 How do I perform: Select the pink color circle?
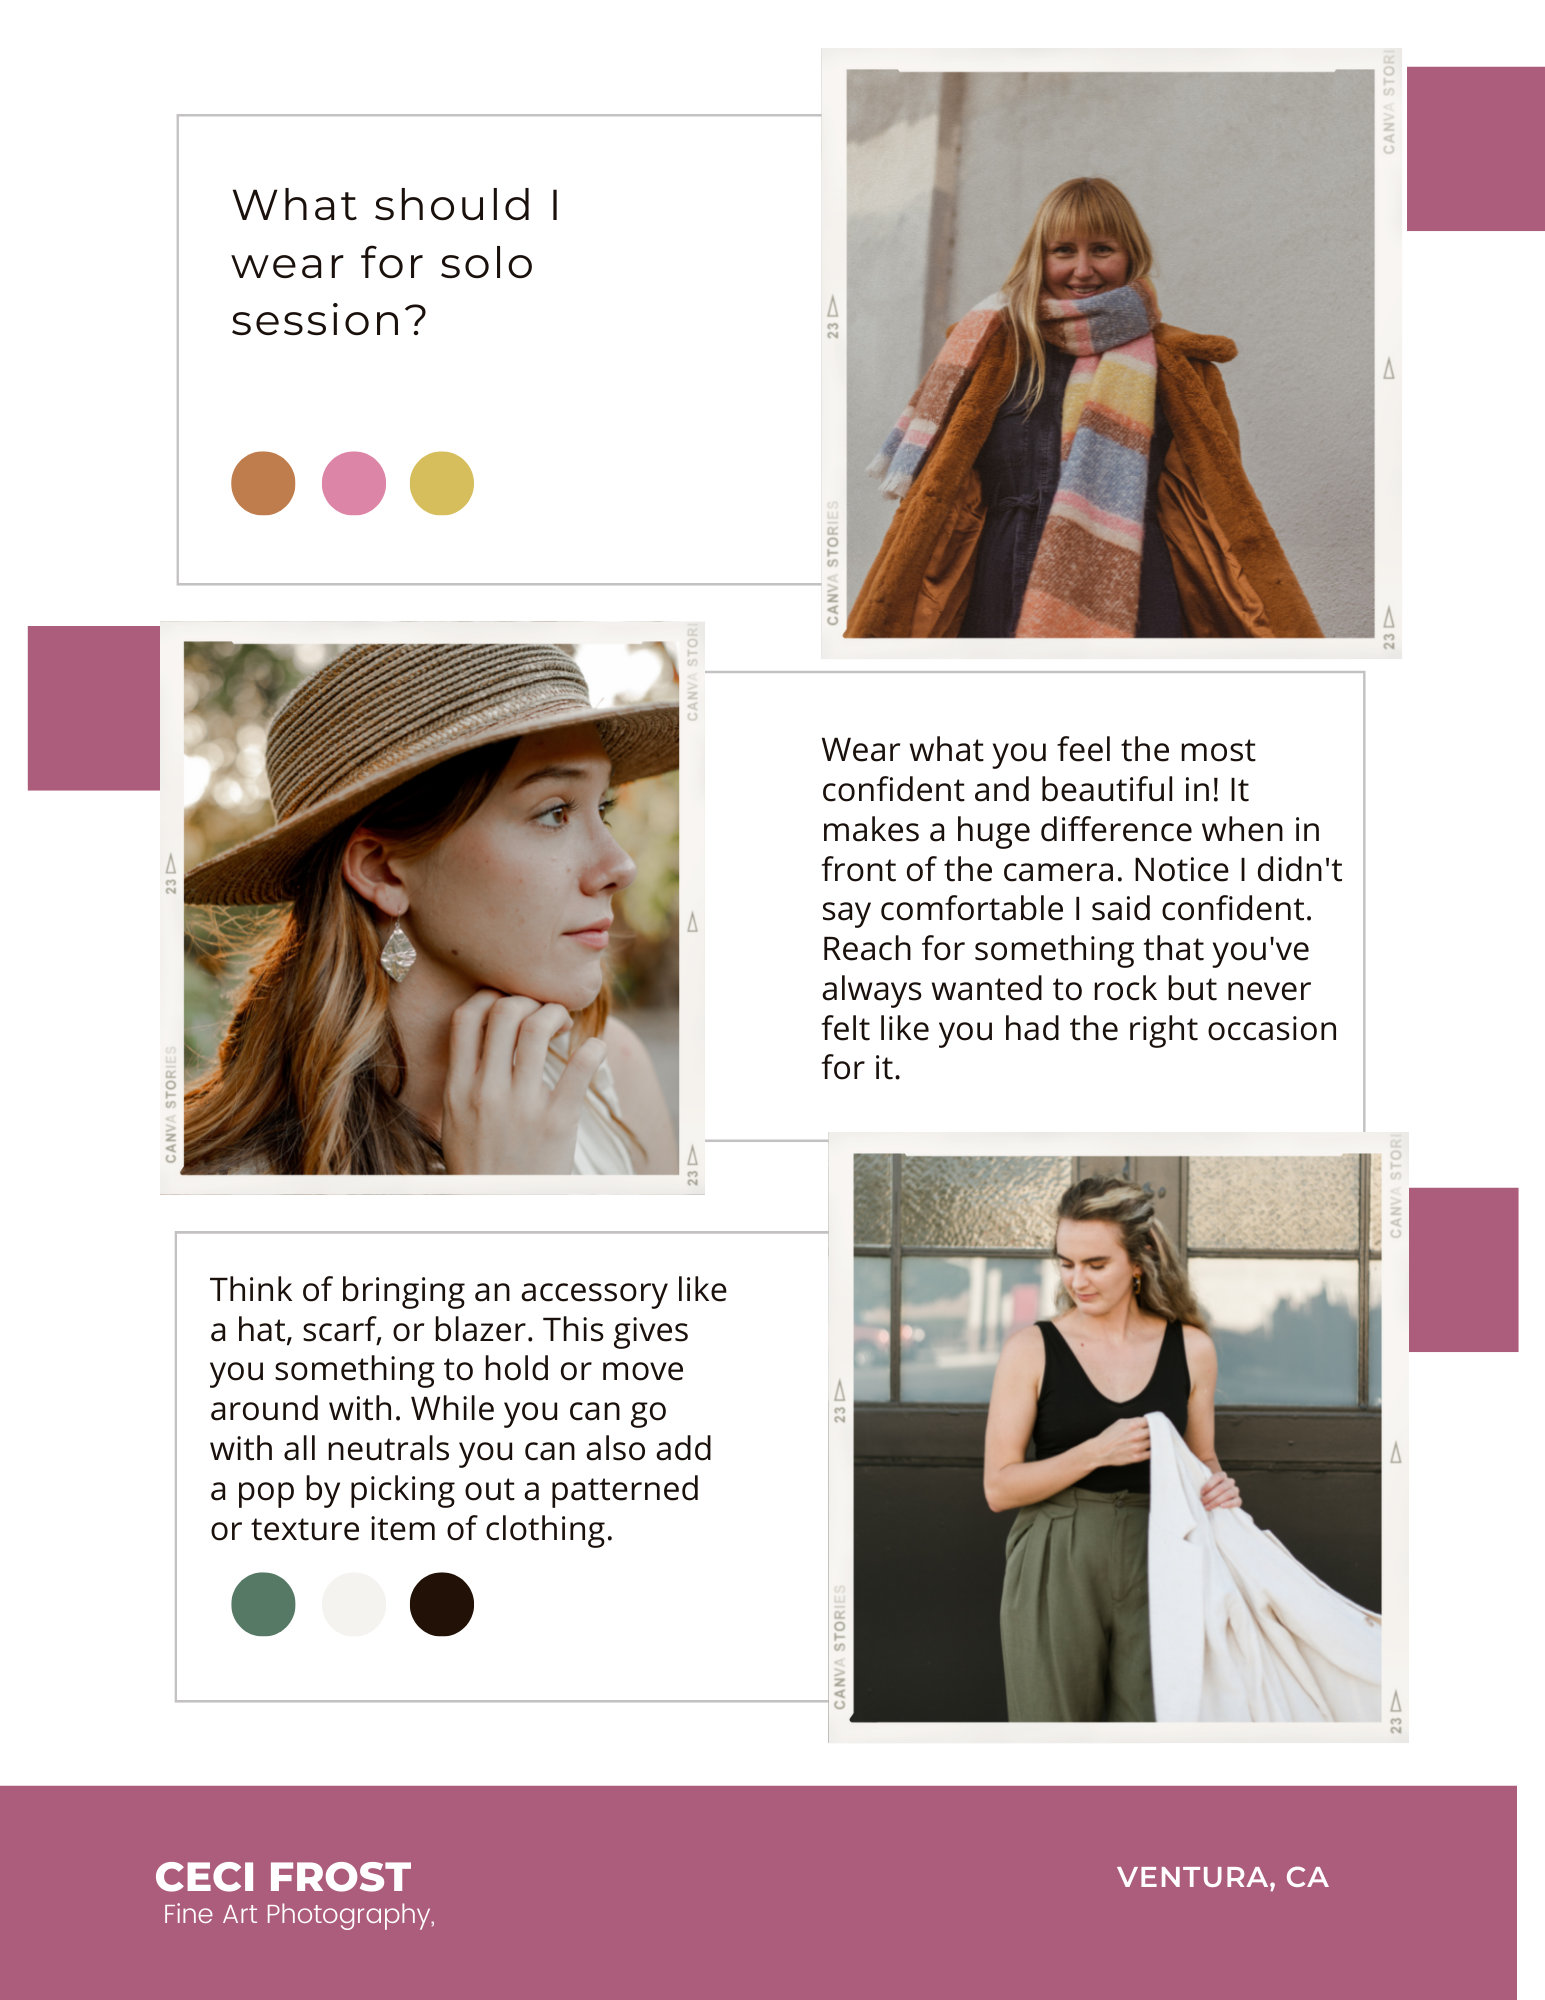pyautogui.click(x=353, y=483)
